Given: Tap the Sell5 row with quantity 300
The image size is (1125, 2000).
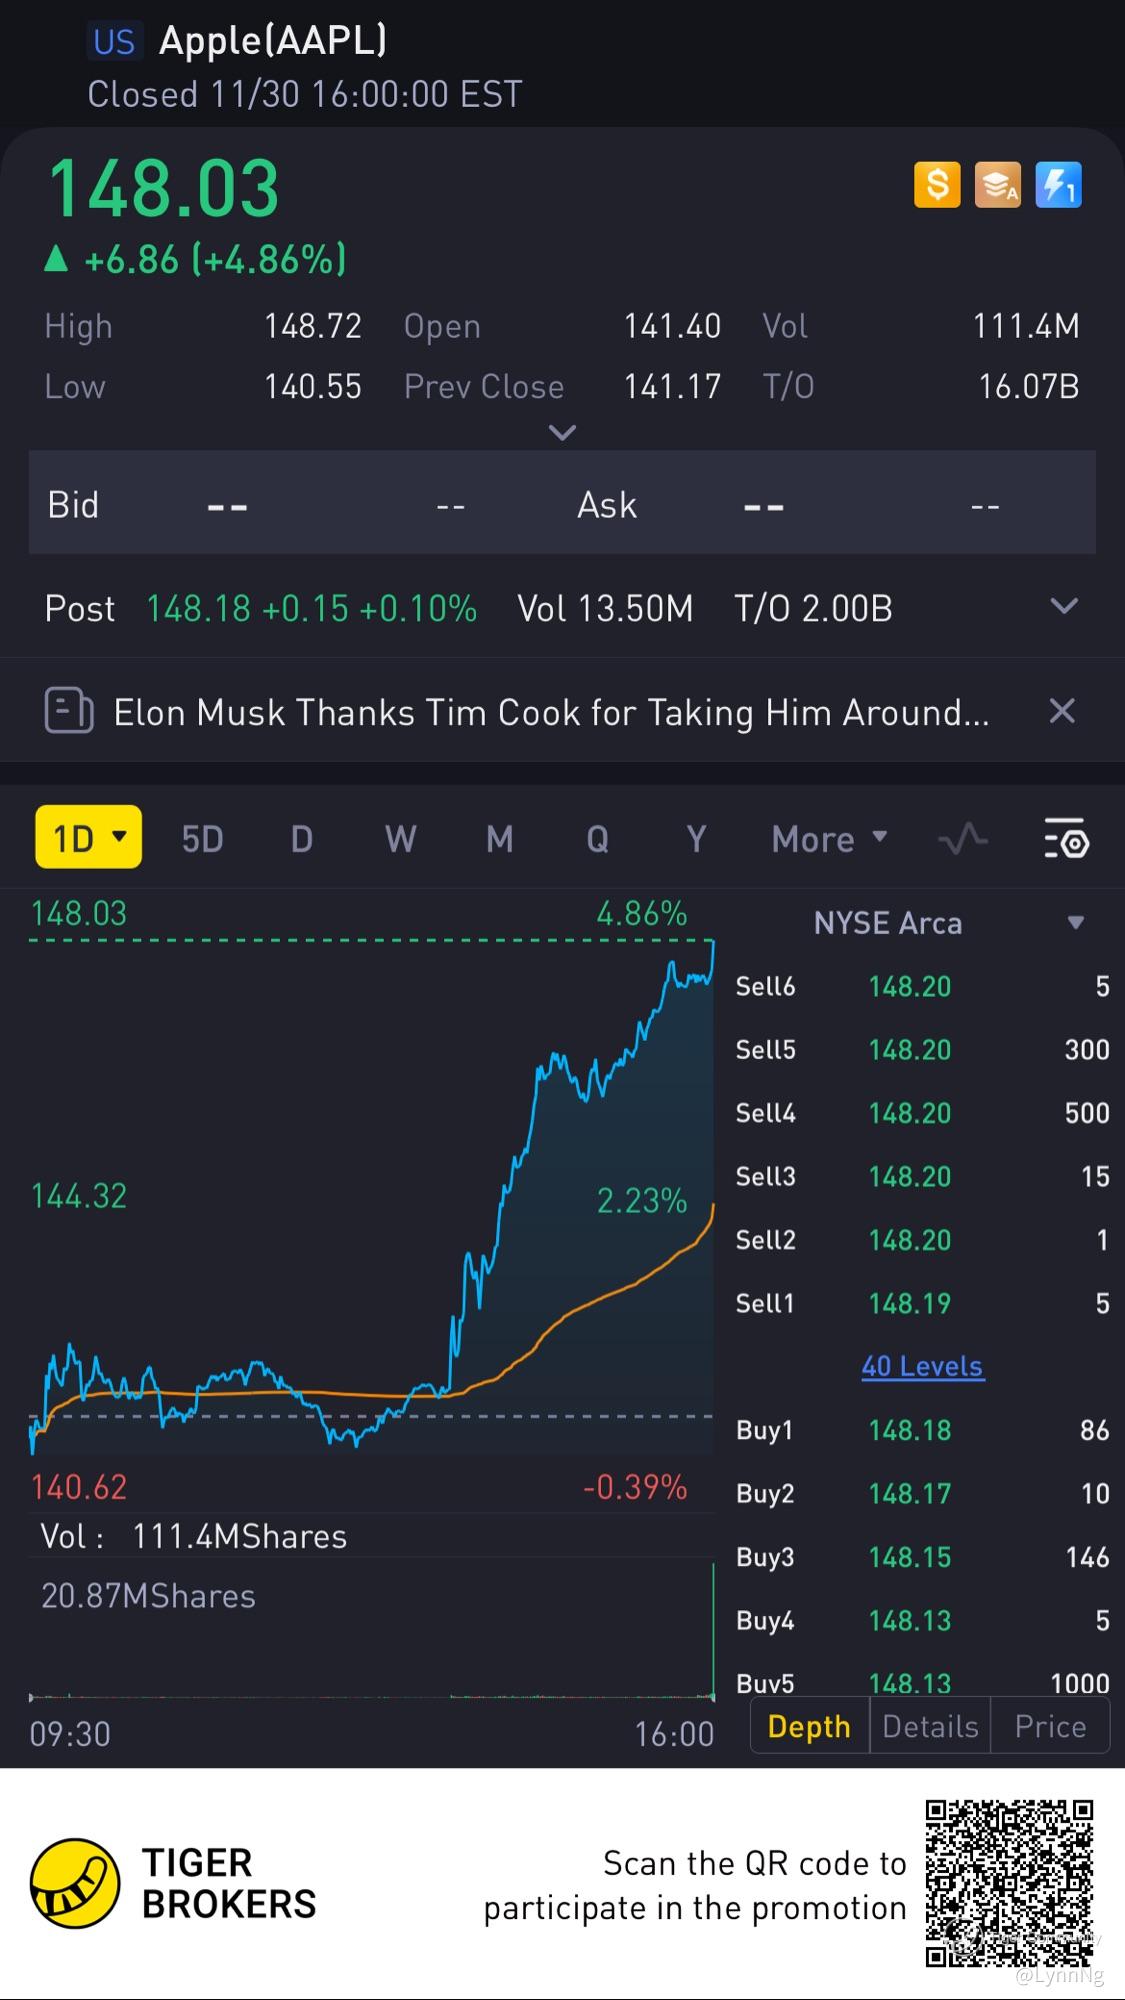Looking at the screenshot, I should pos(922,1049).
